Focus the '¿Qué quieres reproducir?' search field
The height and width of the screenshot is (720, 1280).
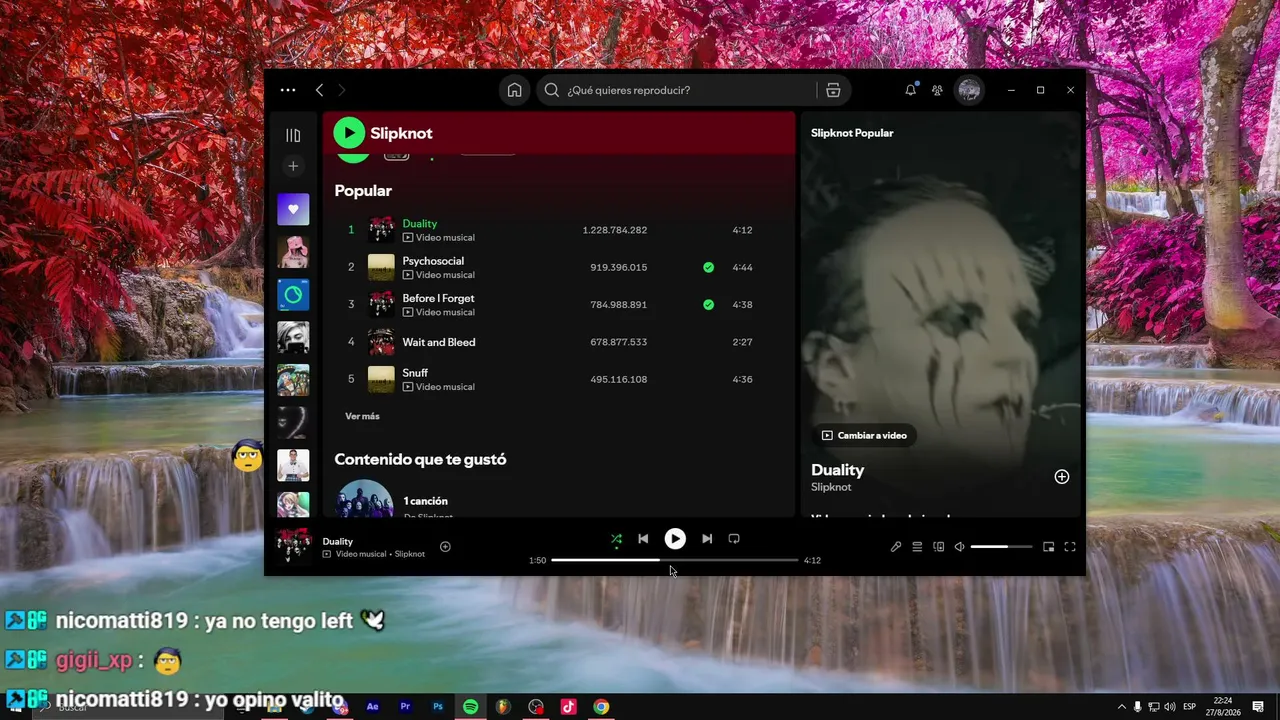(677, 90)
